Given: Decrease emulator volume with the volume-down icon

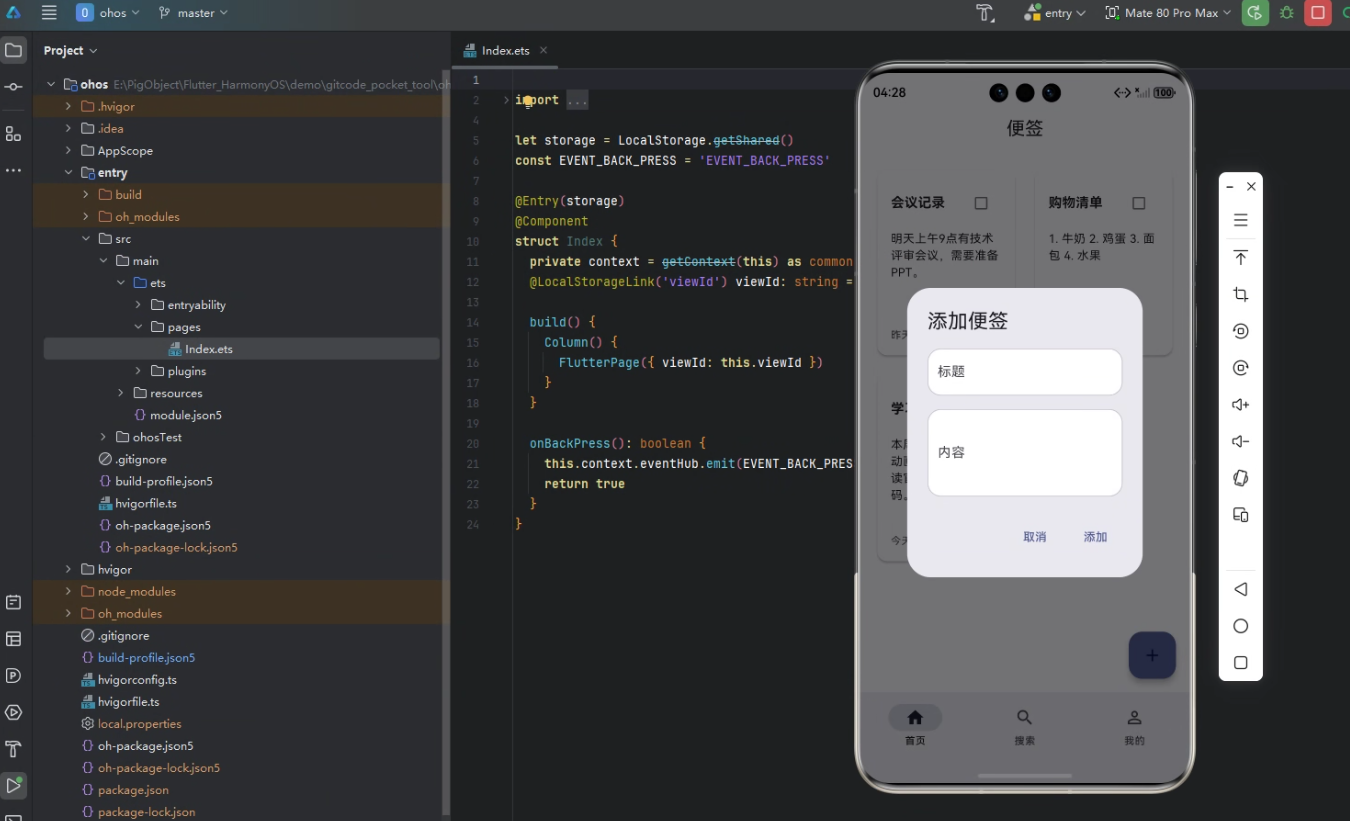Looking at the screenshot, I should 1240,441.
